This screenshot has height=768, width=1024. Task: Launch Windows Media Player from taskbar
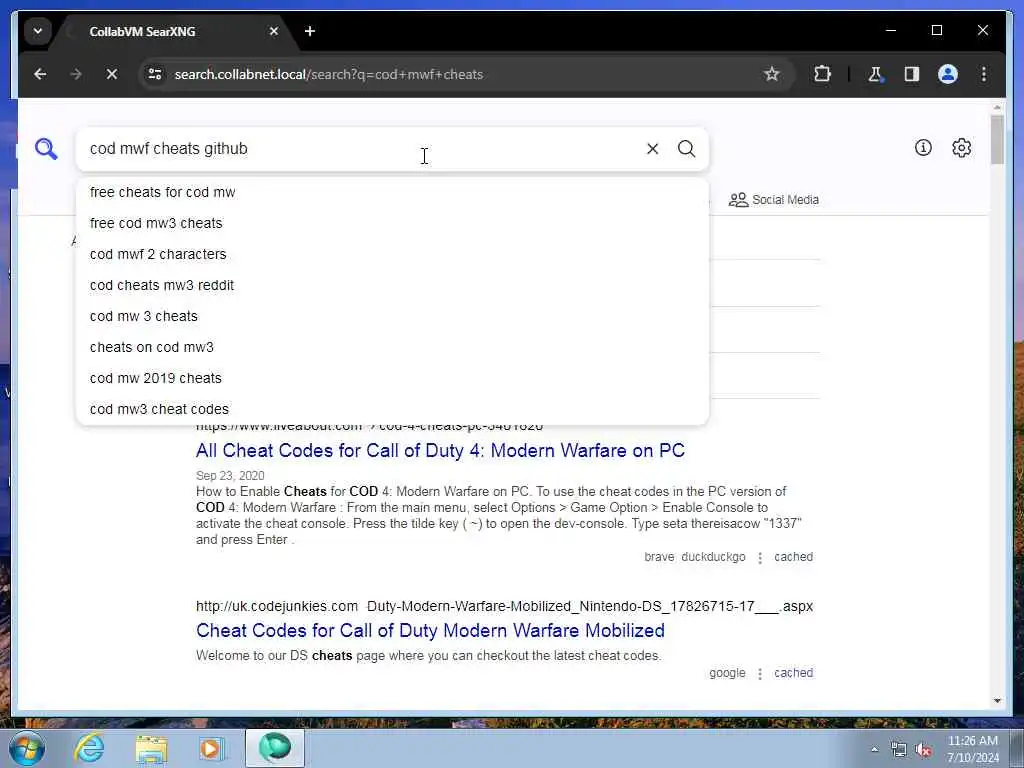click(x=212, y=748)
